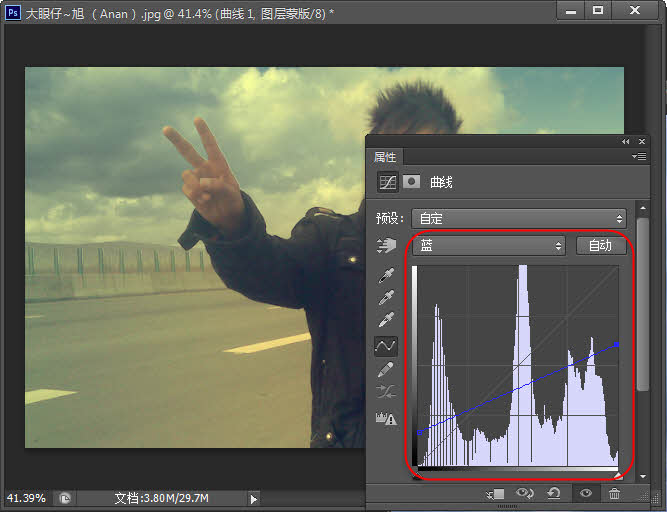This screenshot has height=512, width=667.
Task: Toggle clip adjustment to layer below
Action: pyautogui.click(x=496, y=494)
